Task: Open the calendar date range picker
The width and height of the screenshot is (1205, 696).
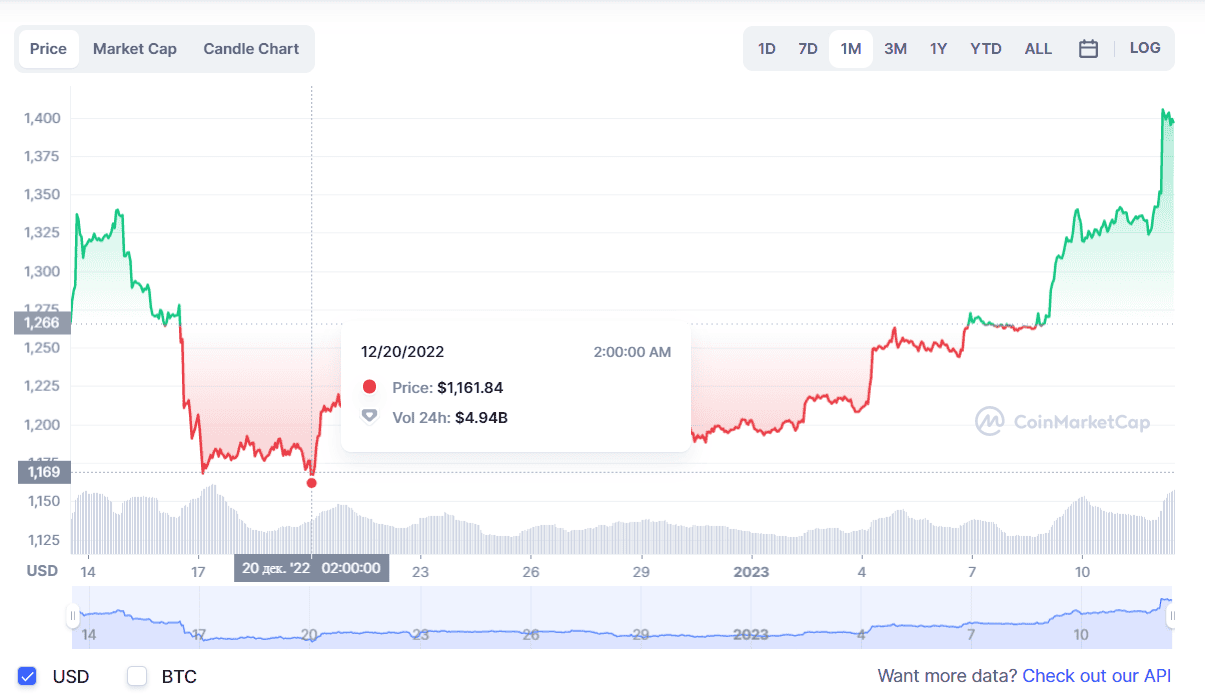Action: pyautogui.click(x=1089, y=49)
